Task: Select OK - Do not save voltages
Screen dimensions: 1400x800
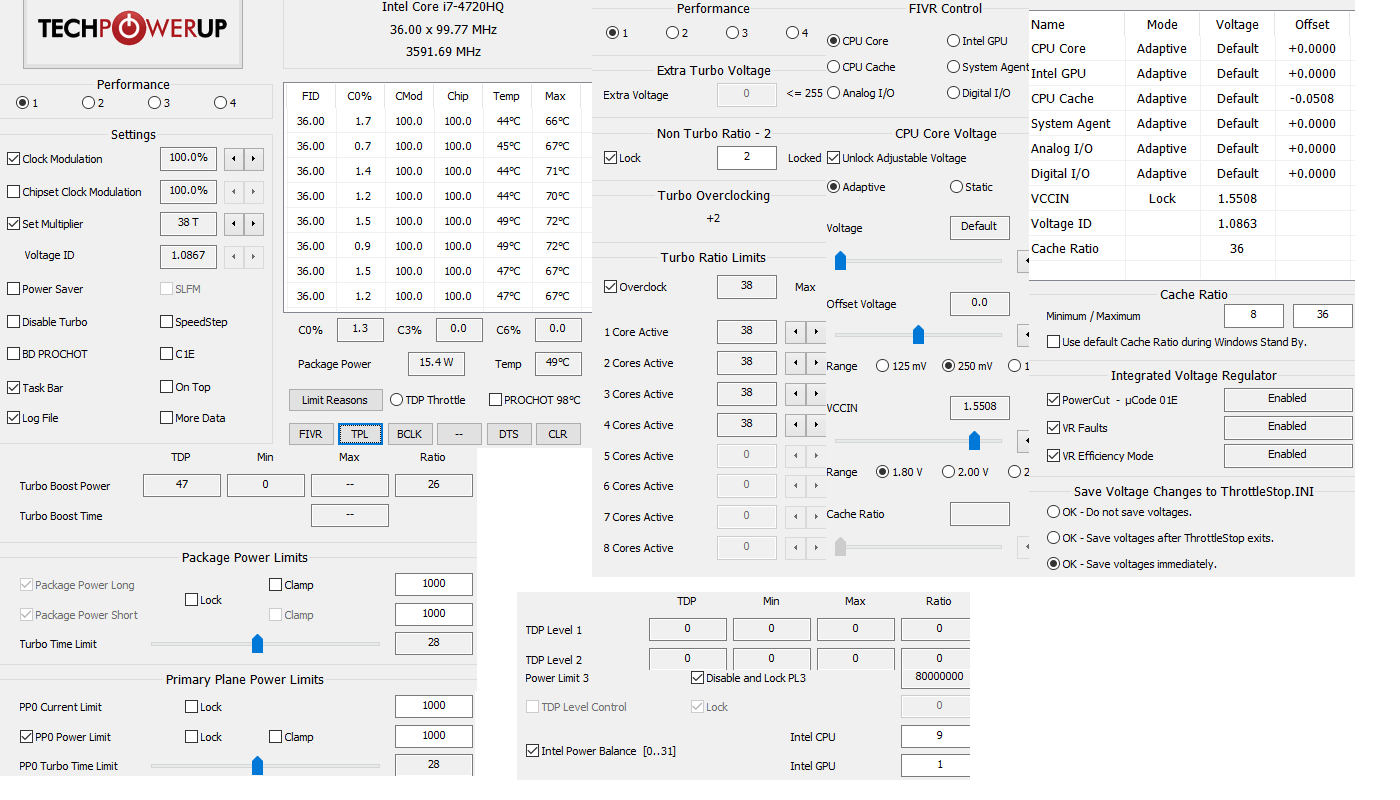Action: click(1053, 512)
